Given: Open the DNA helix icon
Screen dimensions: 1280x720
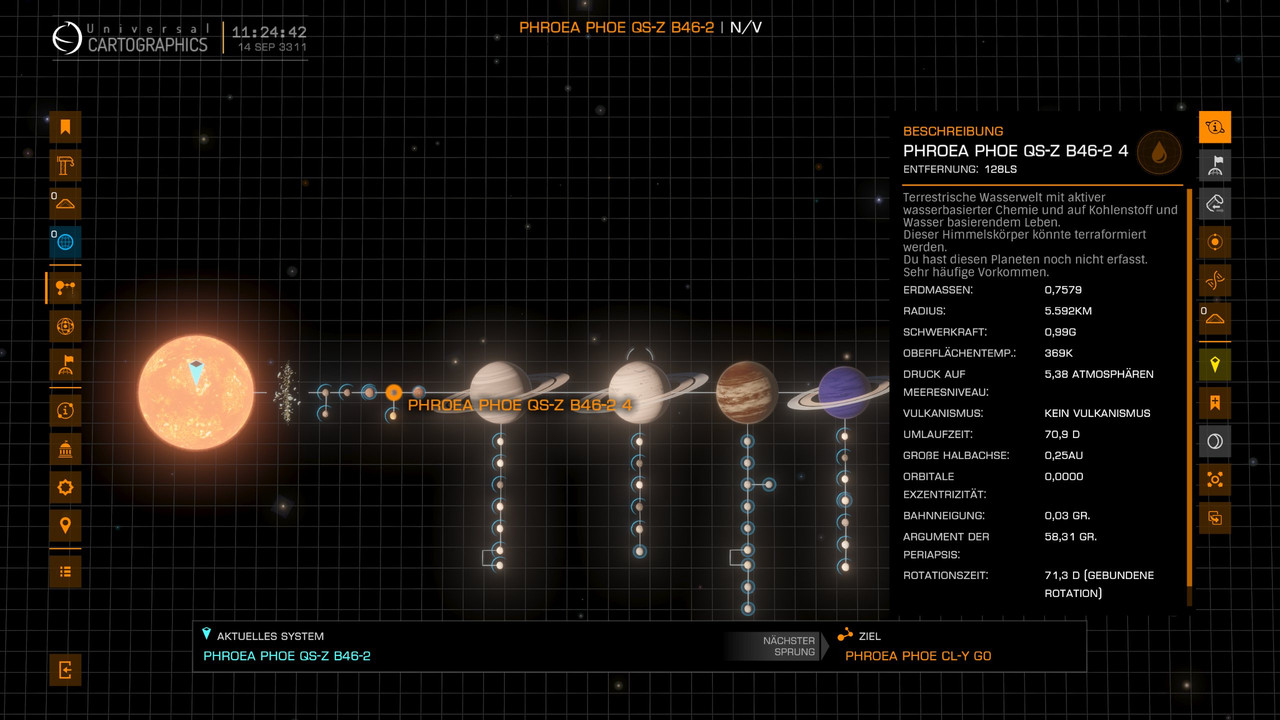Looking at the screenshot, I should [1215, 280].
